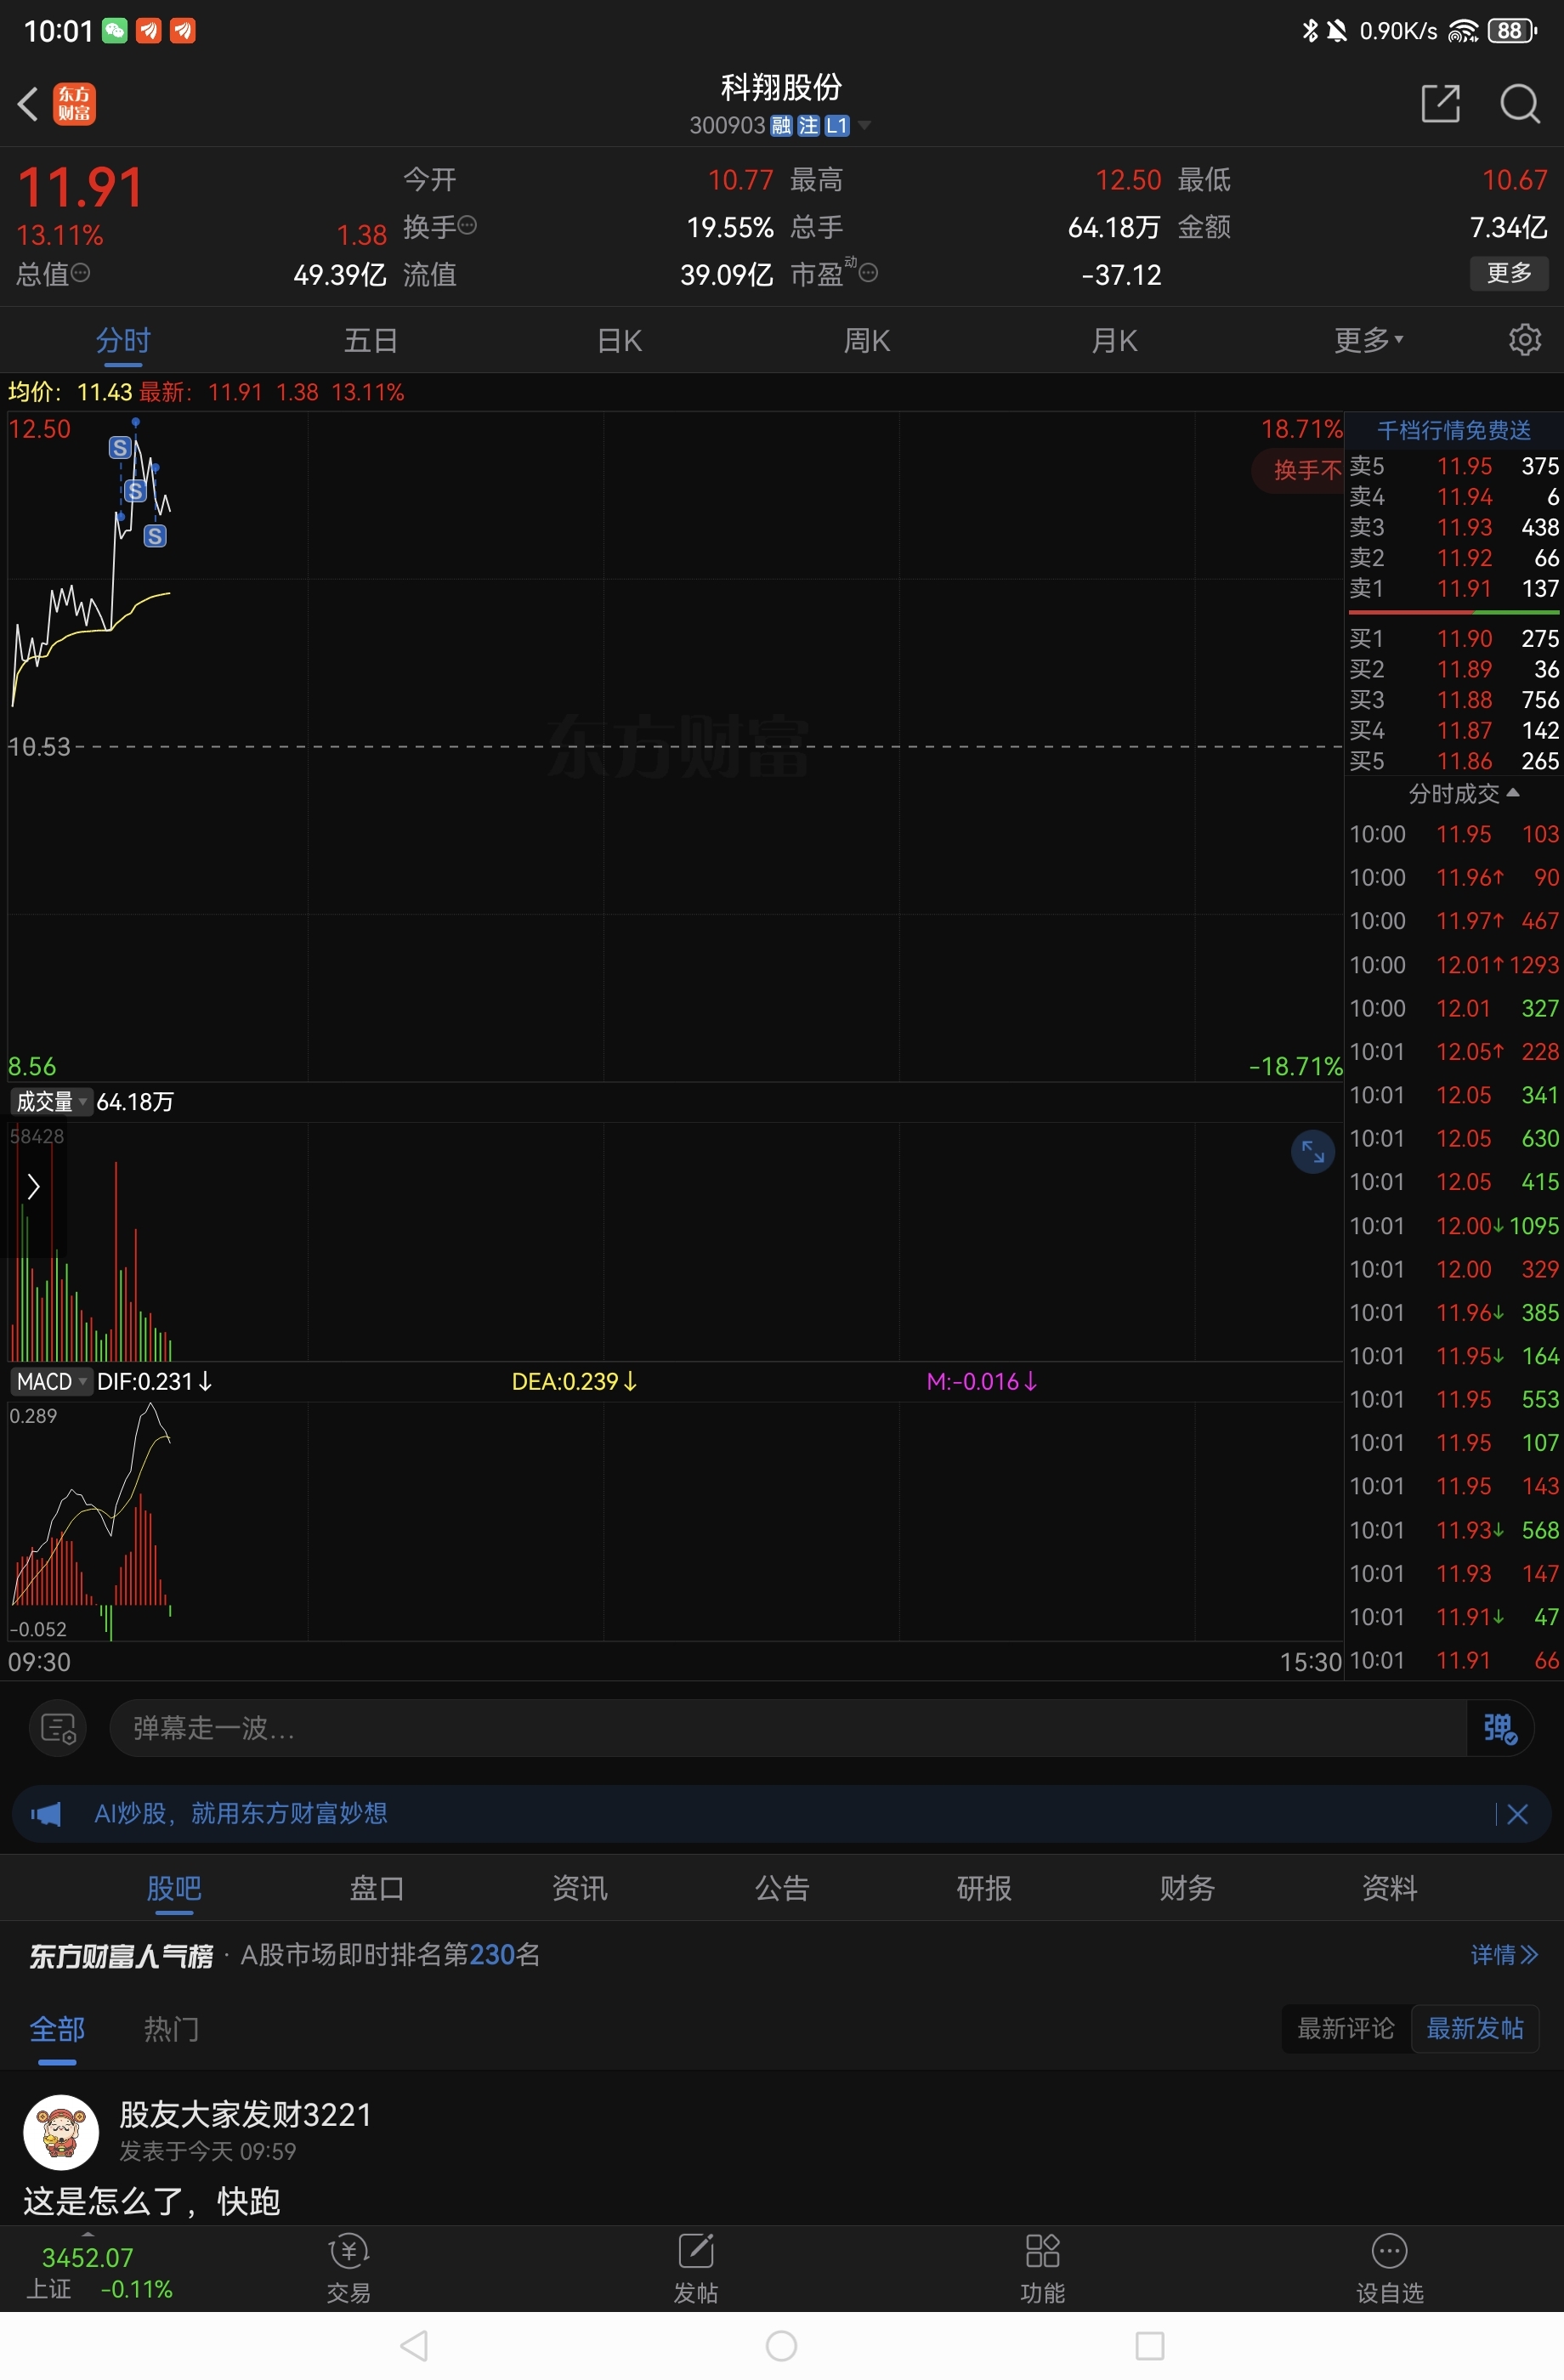
Task: Sort posts by 最新发帖
Action: 1475,2028
